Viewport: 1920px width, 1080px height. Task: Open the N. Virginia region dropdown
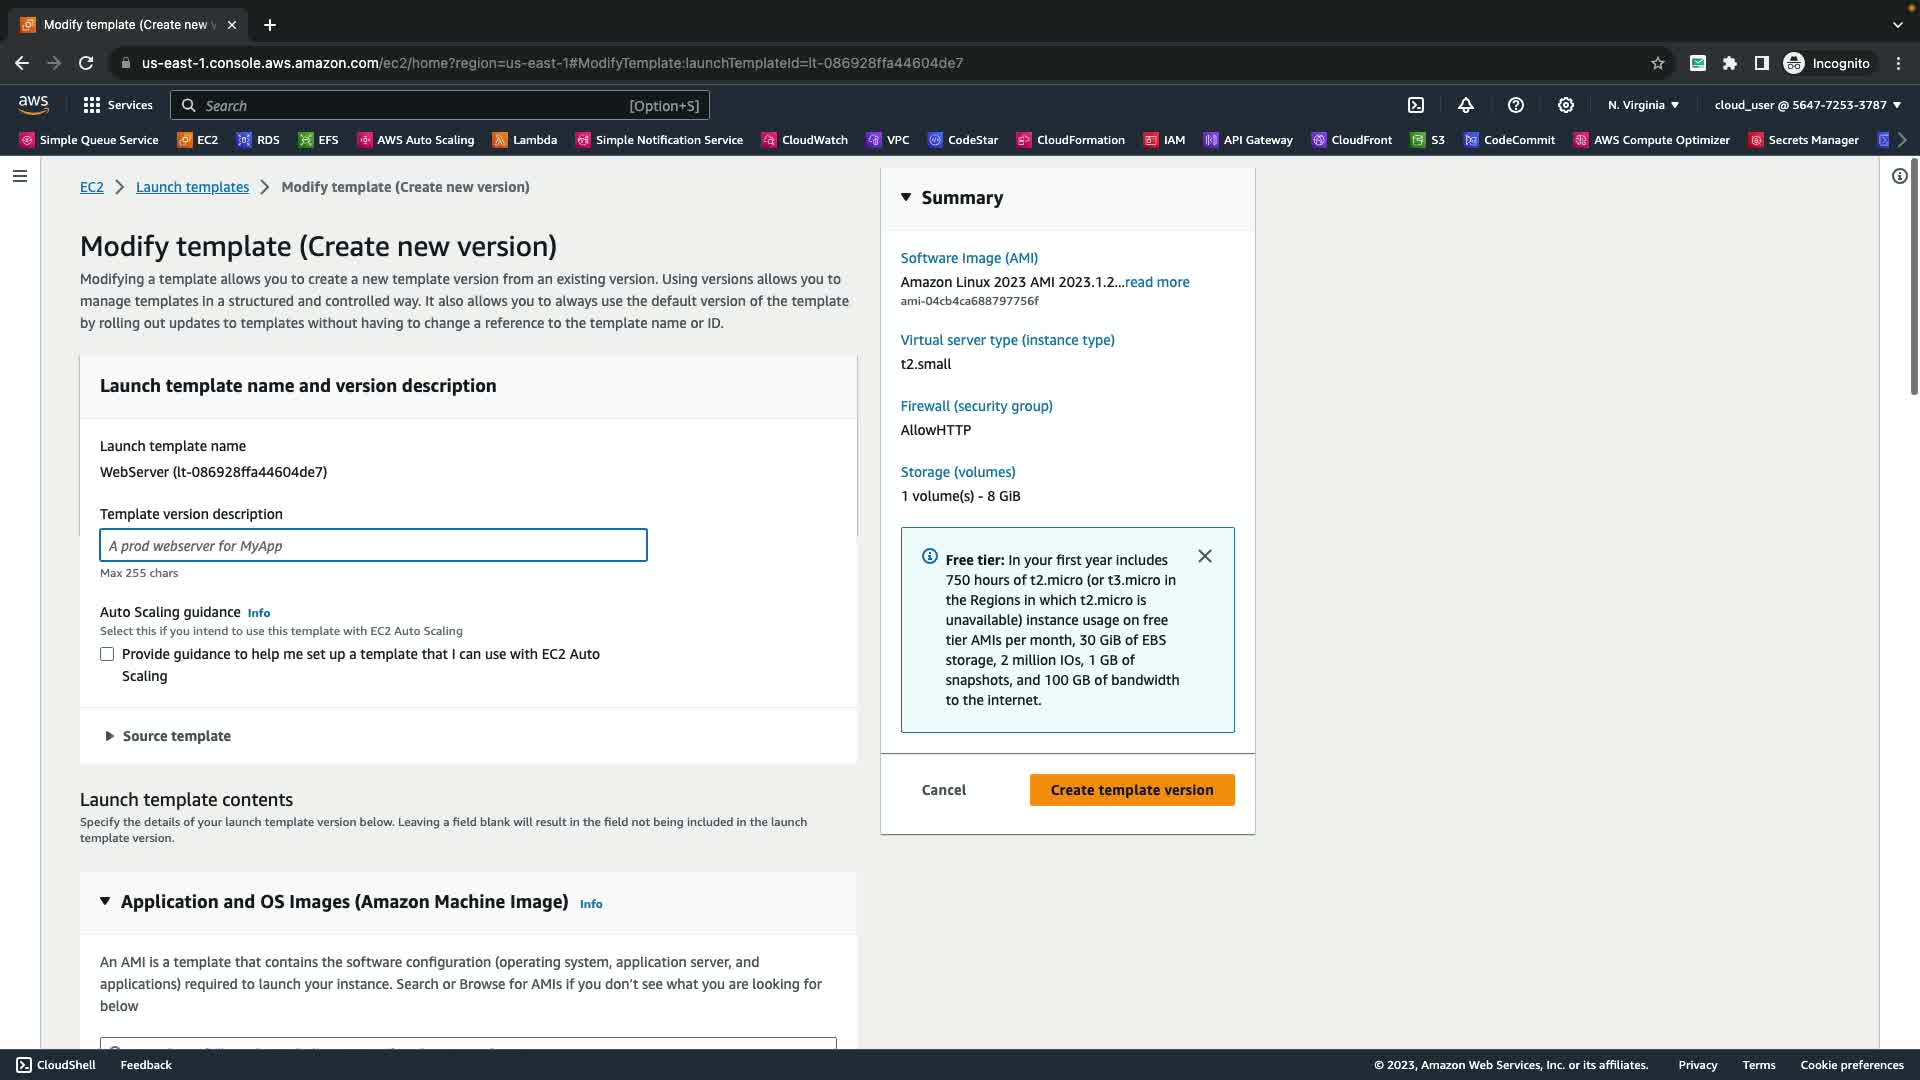(x=1643, y=105)
